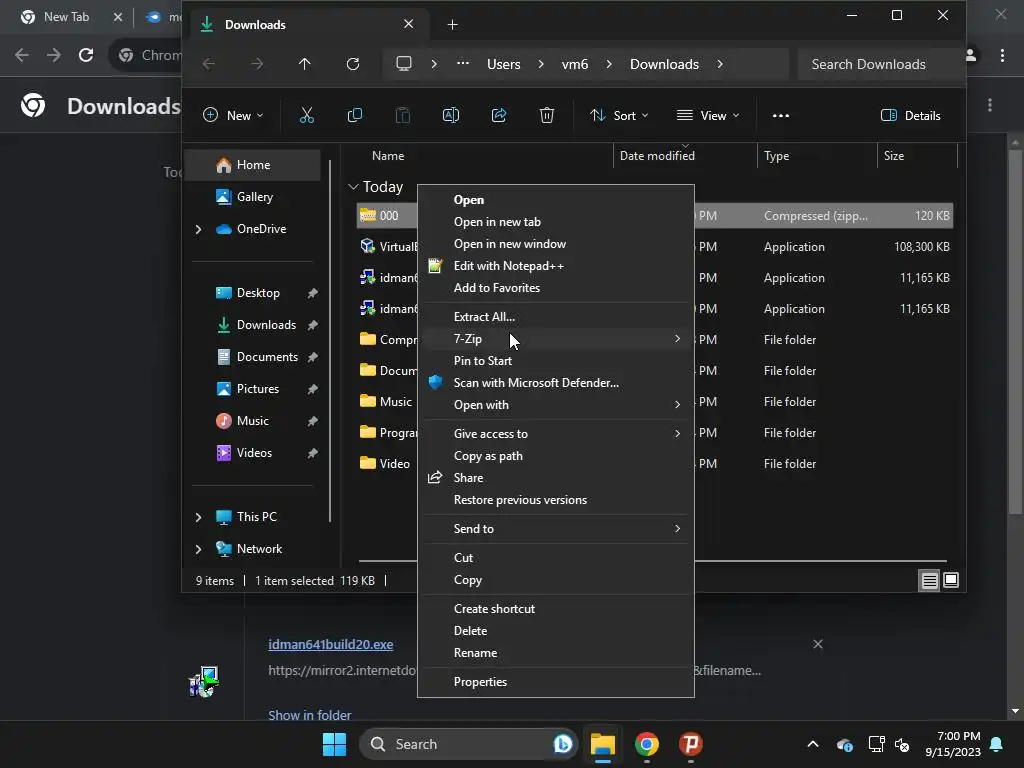The width and height of the screenshot is (1024, 768).
Task: Refresh the Downloads folder
Action: (x=353, y=64)
